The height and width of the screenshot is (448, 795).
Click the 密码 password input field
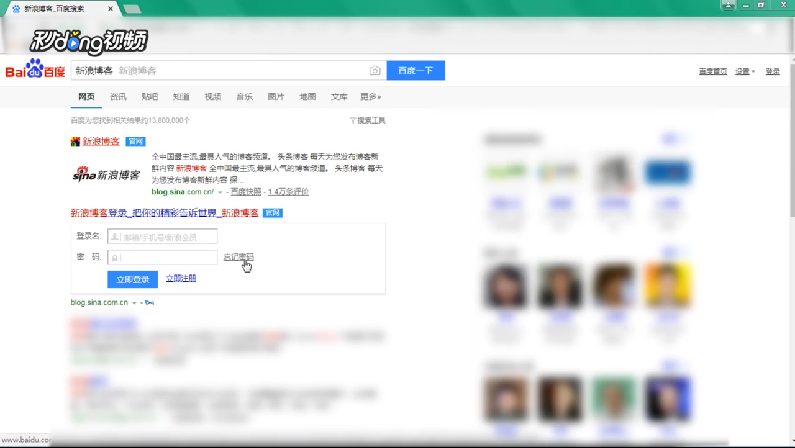tap(162, 257)
